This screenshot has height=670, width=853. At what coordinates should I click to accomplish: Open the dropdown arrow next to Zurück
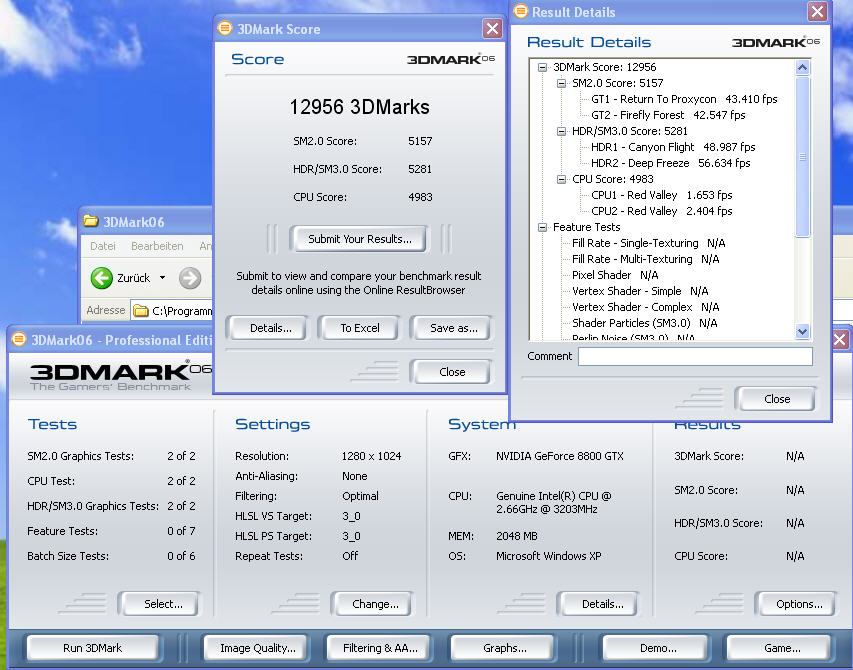(162, 278)
